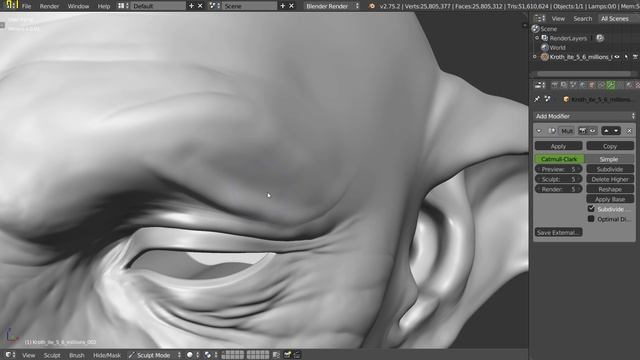Click the Scene name field

click(x=249, y=6)
